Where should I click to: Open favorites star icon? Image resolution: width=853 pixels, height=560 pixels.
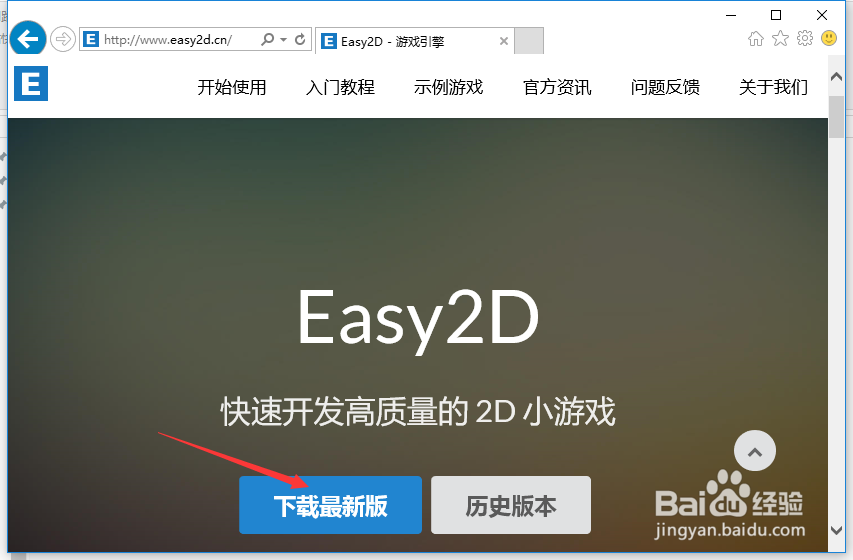[780, 38]
